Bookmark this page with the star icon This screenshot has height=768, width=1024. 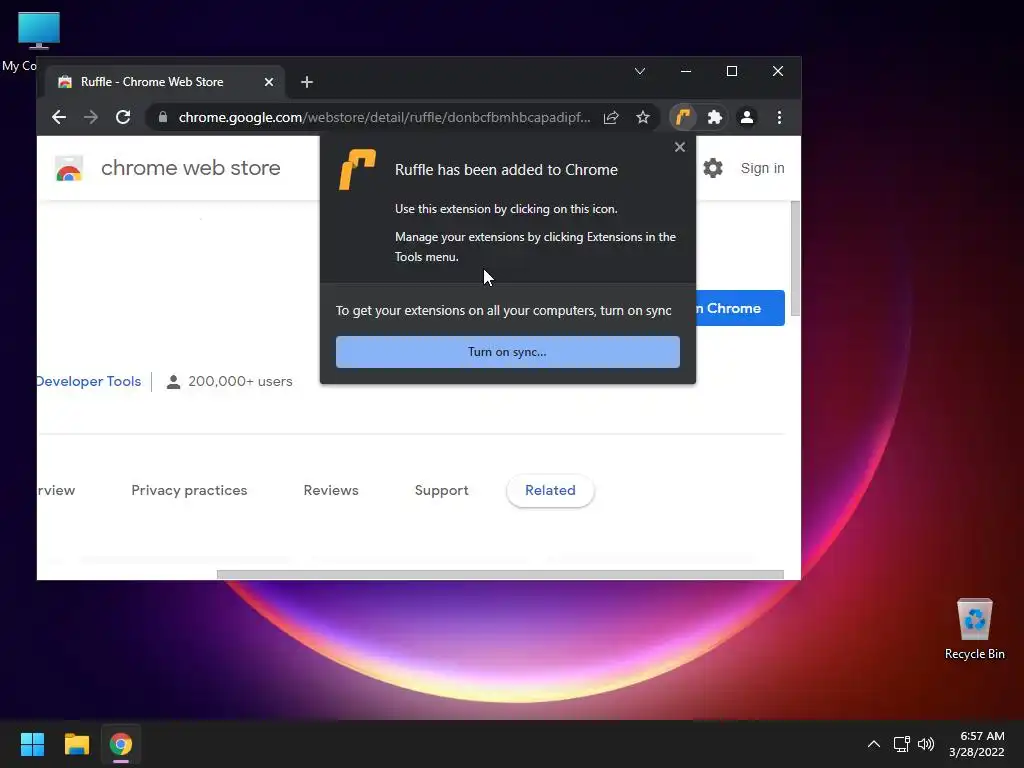[x=643, y=118]
